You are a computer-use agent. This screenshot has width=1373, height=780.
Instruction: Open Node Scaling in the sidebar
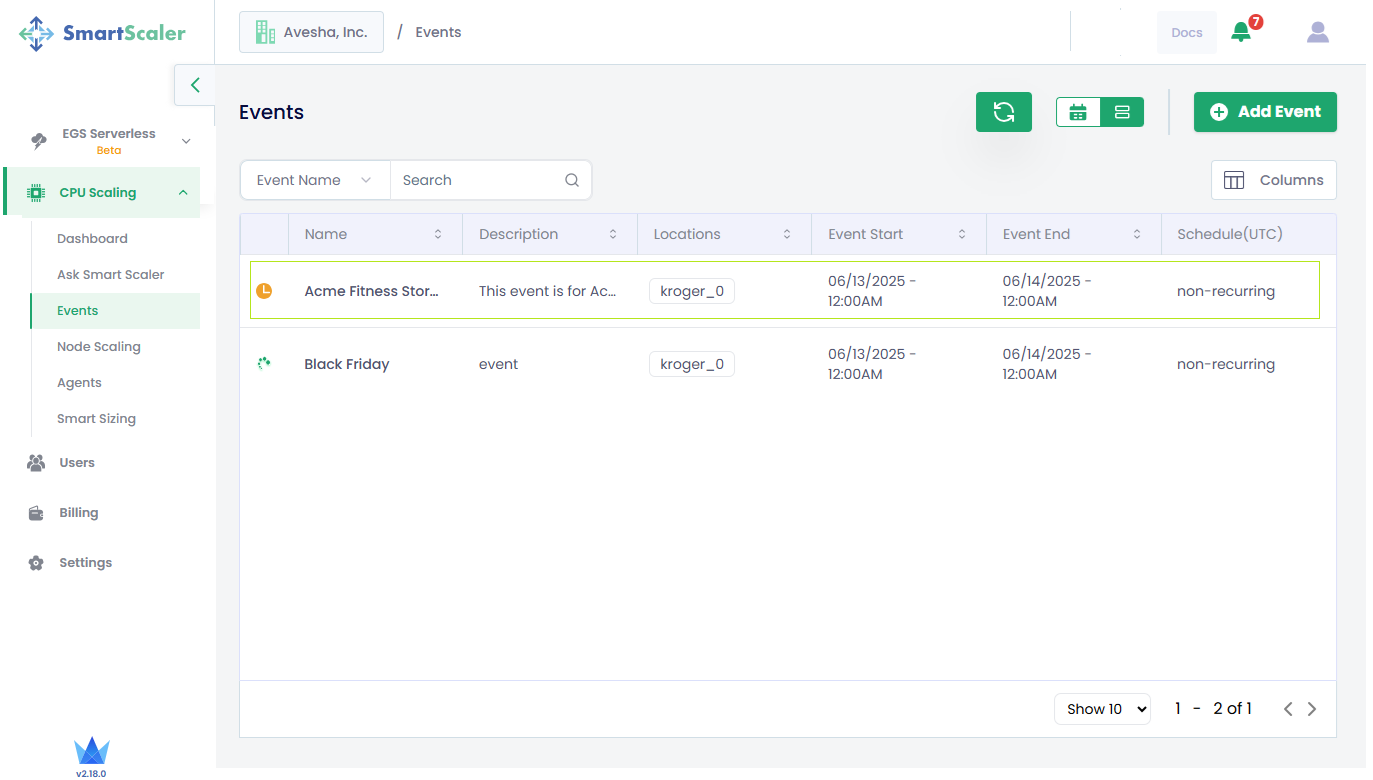pyautogui.click(x=99, y=347)
